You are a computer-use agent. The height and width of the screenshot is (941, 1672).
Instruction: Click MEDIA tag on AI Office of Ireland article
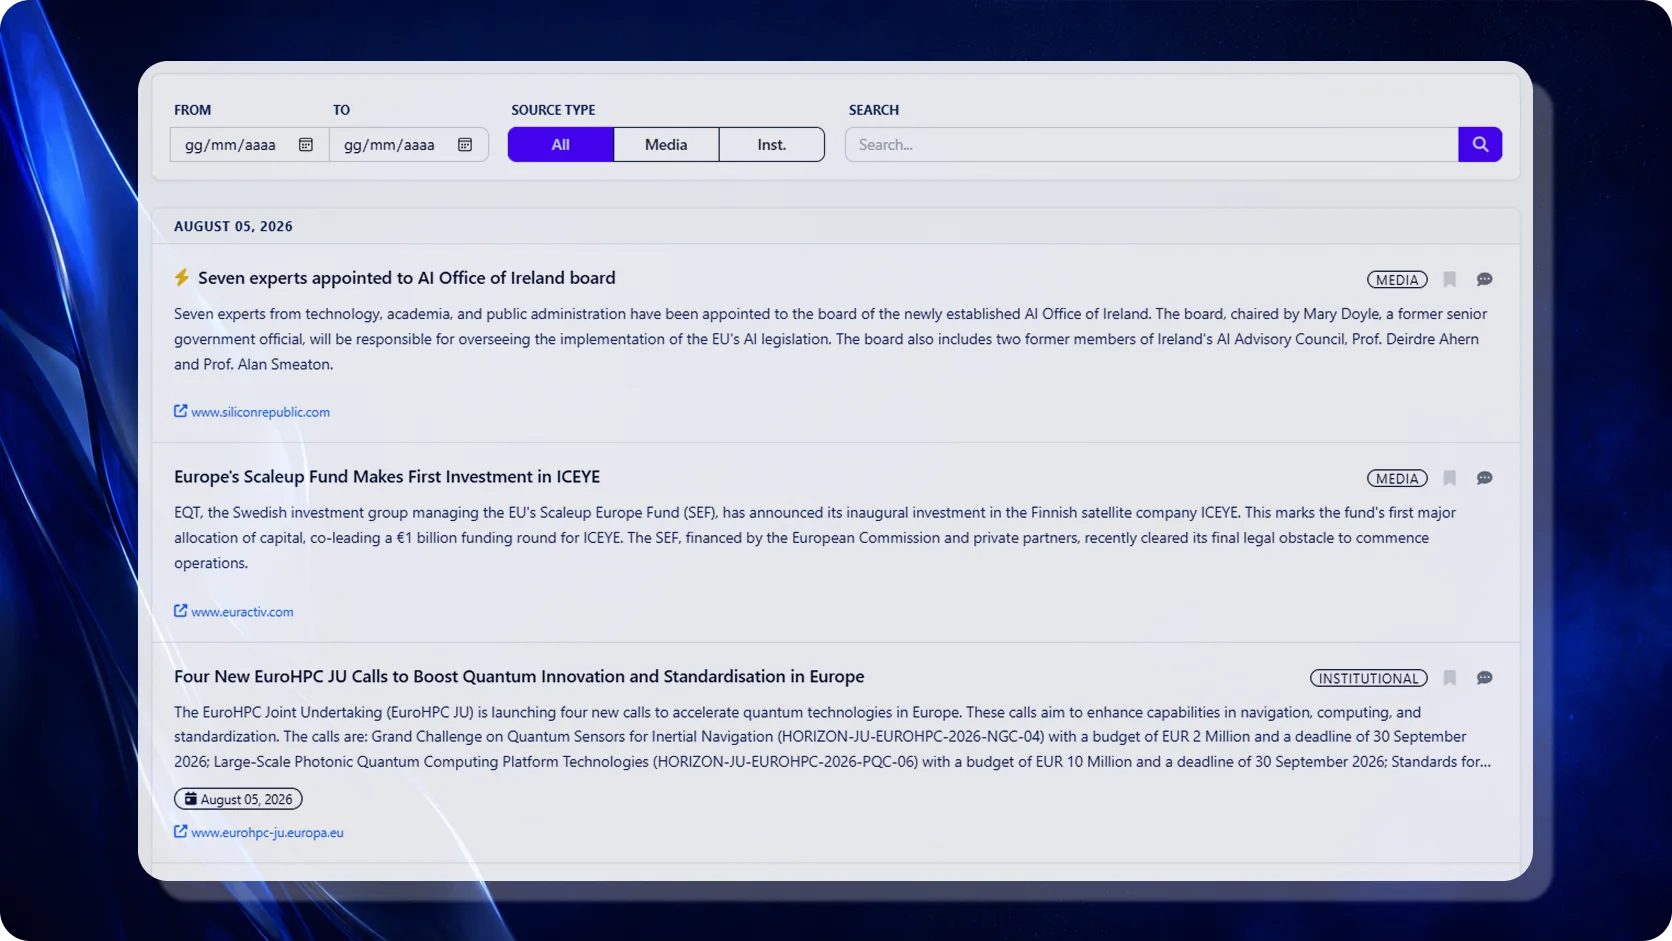point(1397,280)
